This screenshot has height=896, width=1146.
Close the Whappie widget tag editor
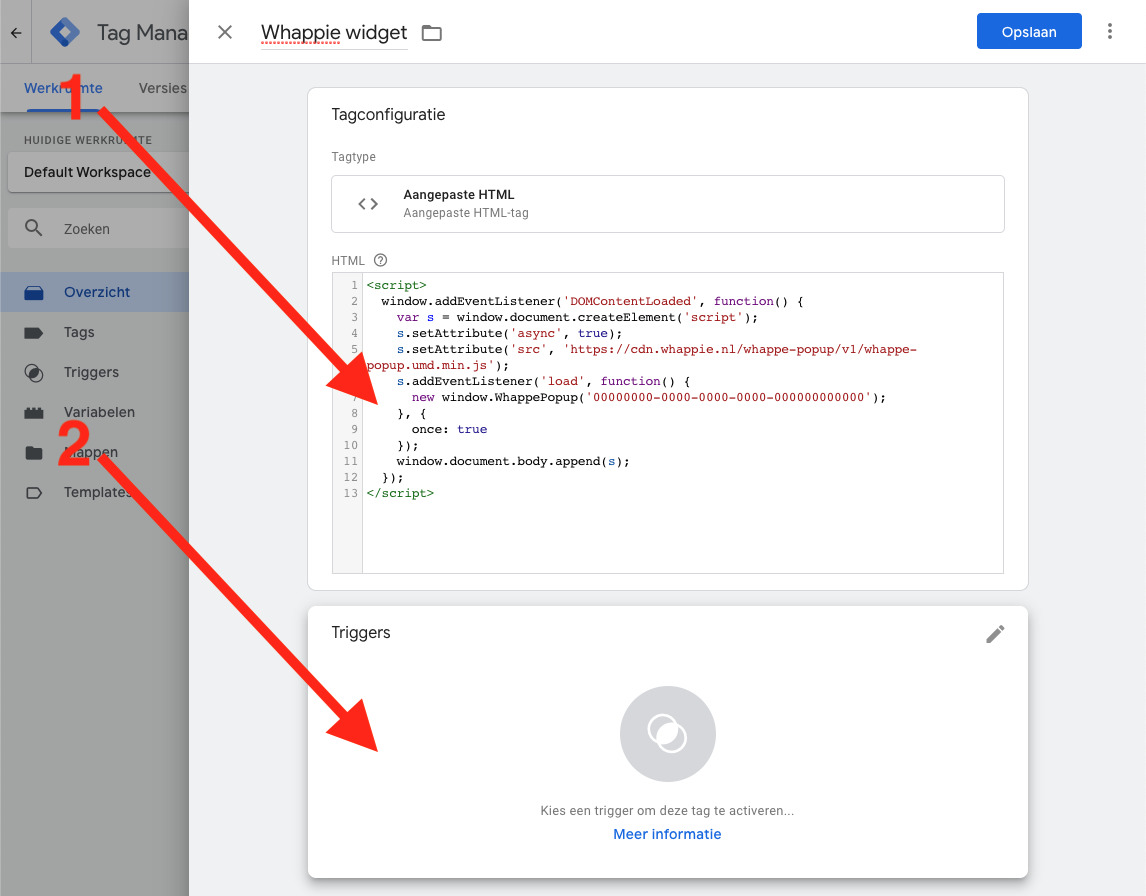(225, 32)
